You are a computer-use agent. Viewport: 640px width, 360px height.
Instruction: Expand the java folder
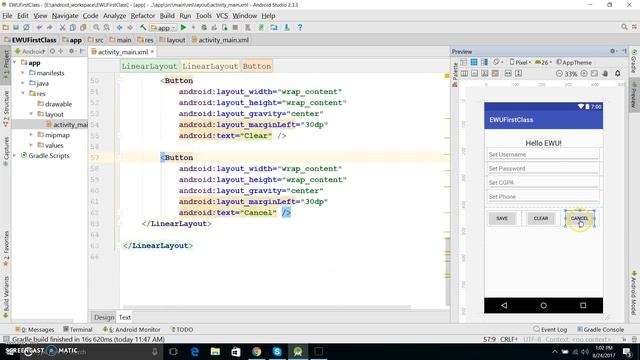(23, 83)
